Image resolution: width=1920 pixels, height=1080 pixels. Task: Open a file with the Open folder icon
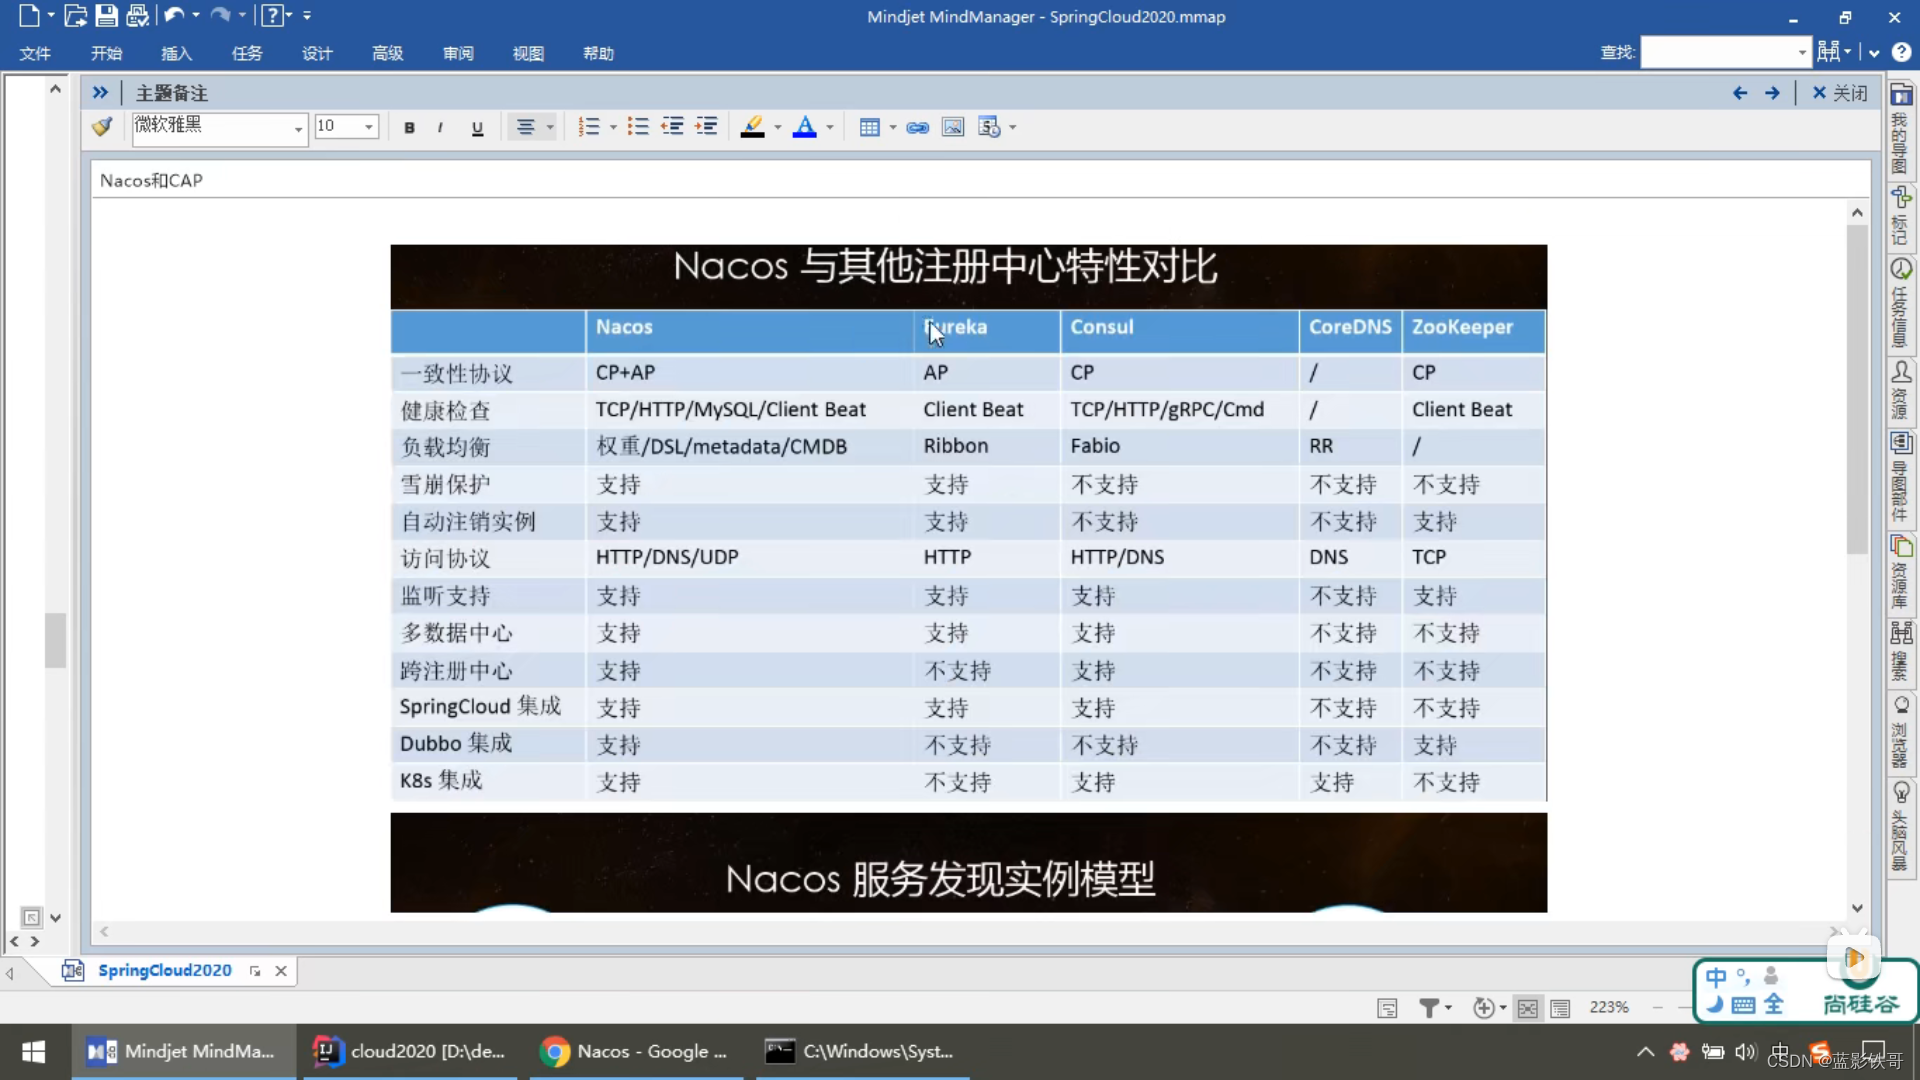click(x=75, y=16)
